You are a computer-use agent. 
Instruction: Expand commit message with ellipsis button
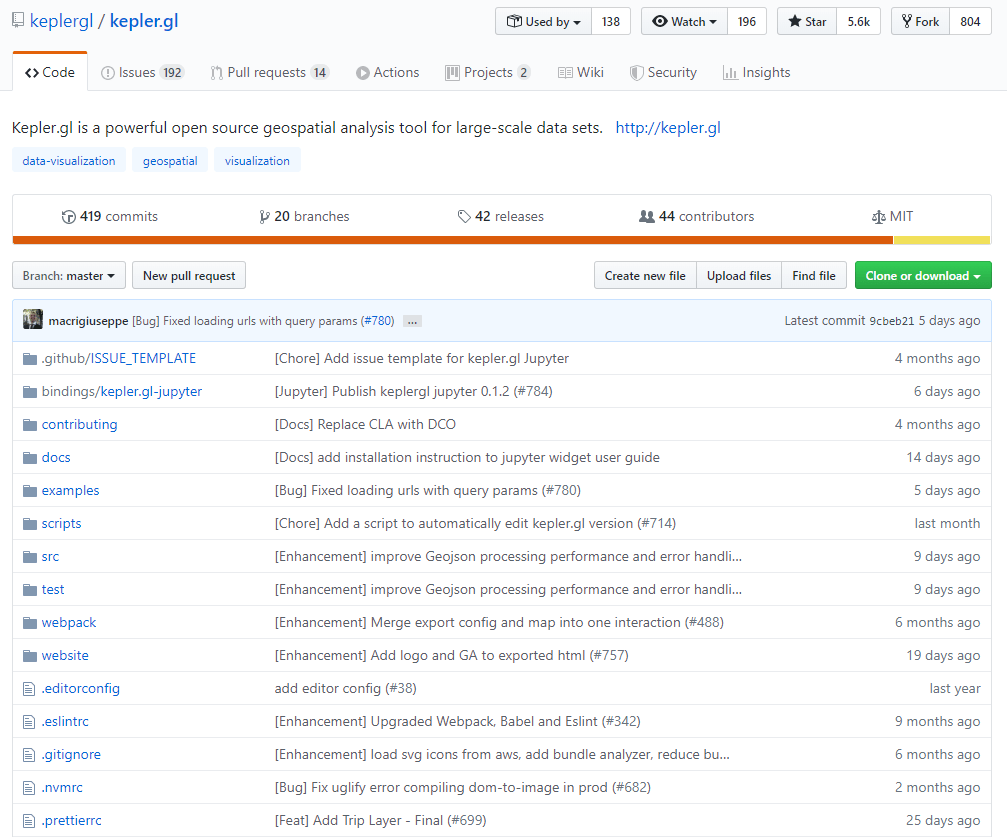pos(412,321)
